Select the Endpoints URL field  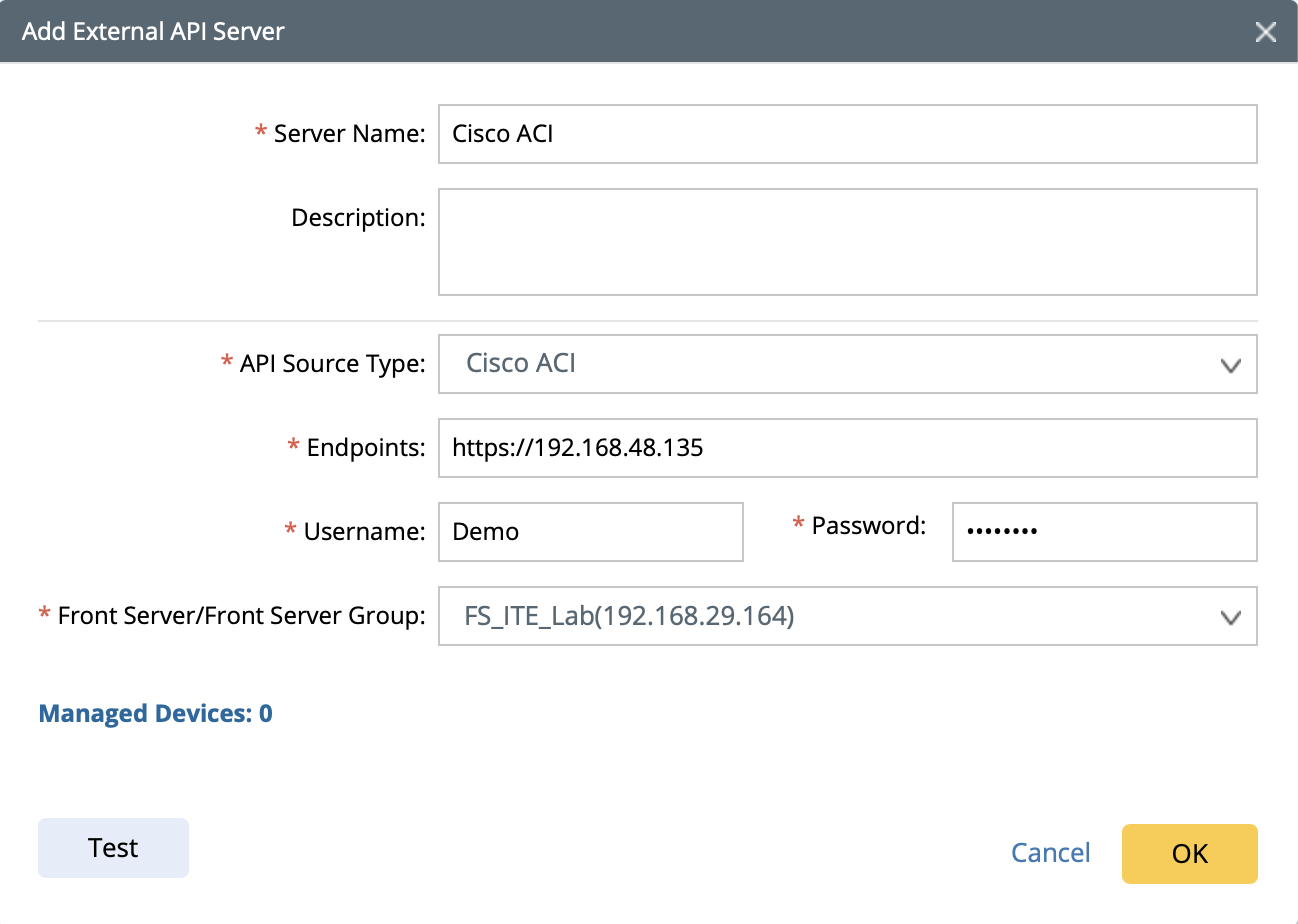pyautogui.click(x=847, y=447)
